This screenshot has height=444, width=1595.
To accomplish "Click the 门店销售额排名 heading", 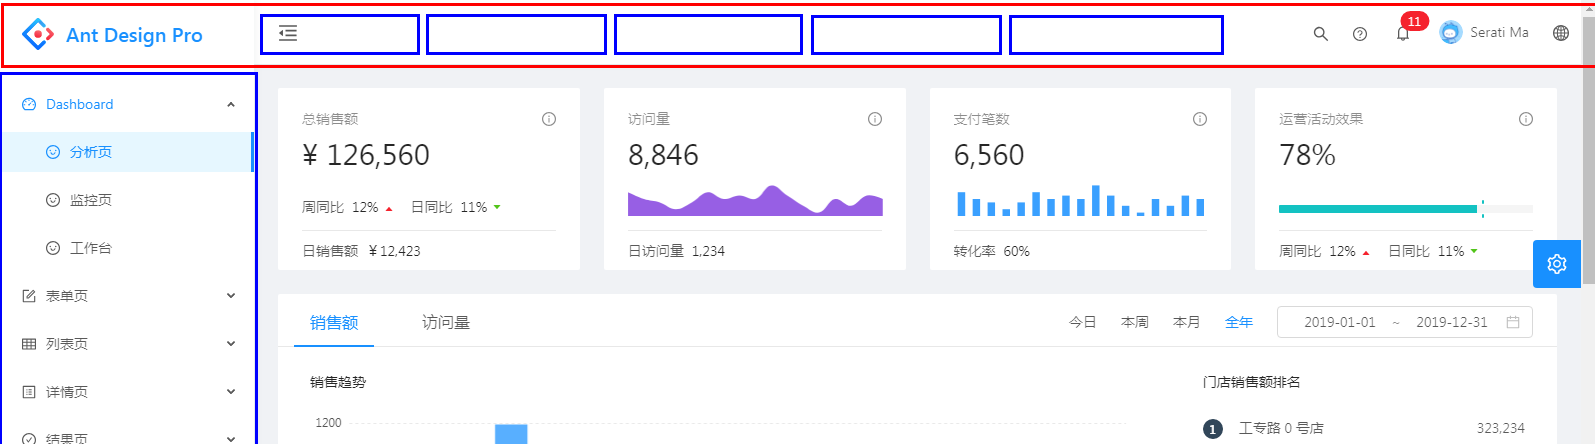I will point(1251,382).
